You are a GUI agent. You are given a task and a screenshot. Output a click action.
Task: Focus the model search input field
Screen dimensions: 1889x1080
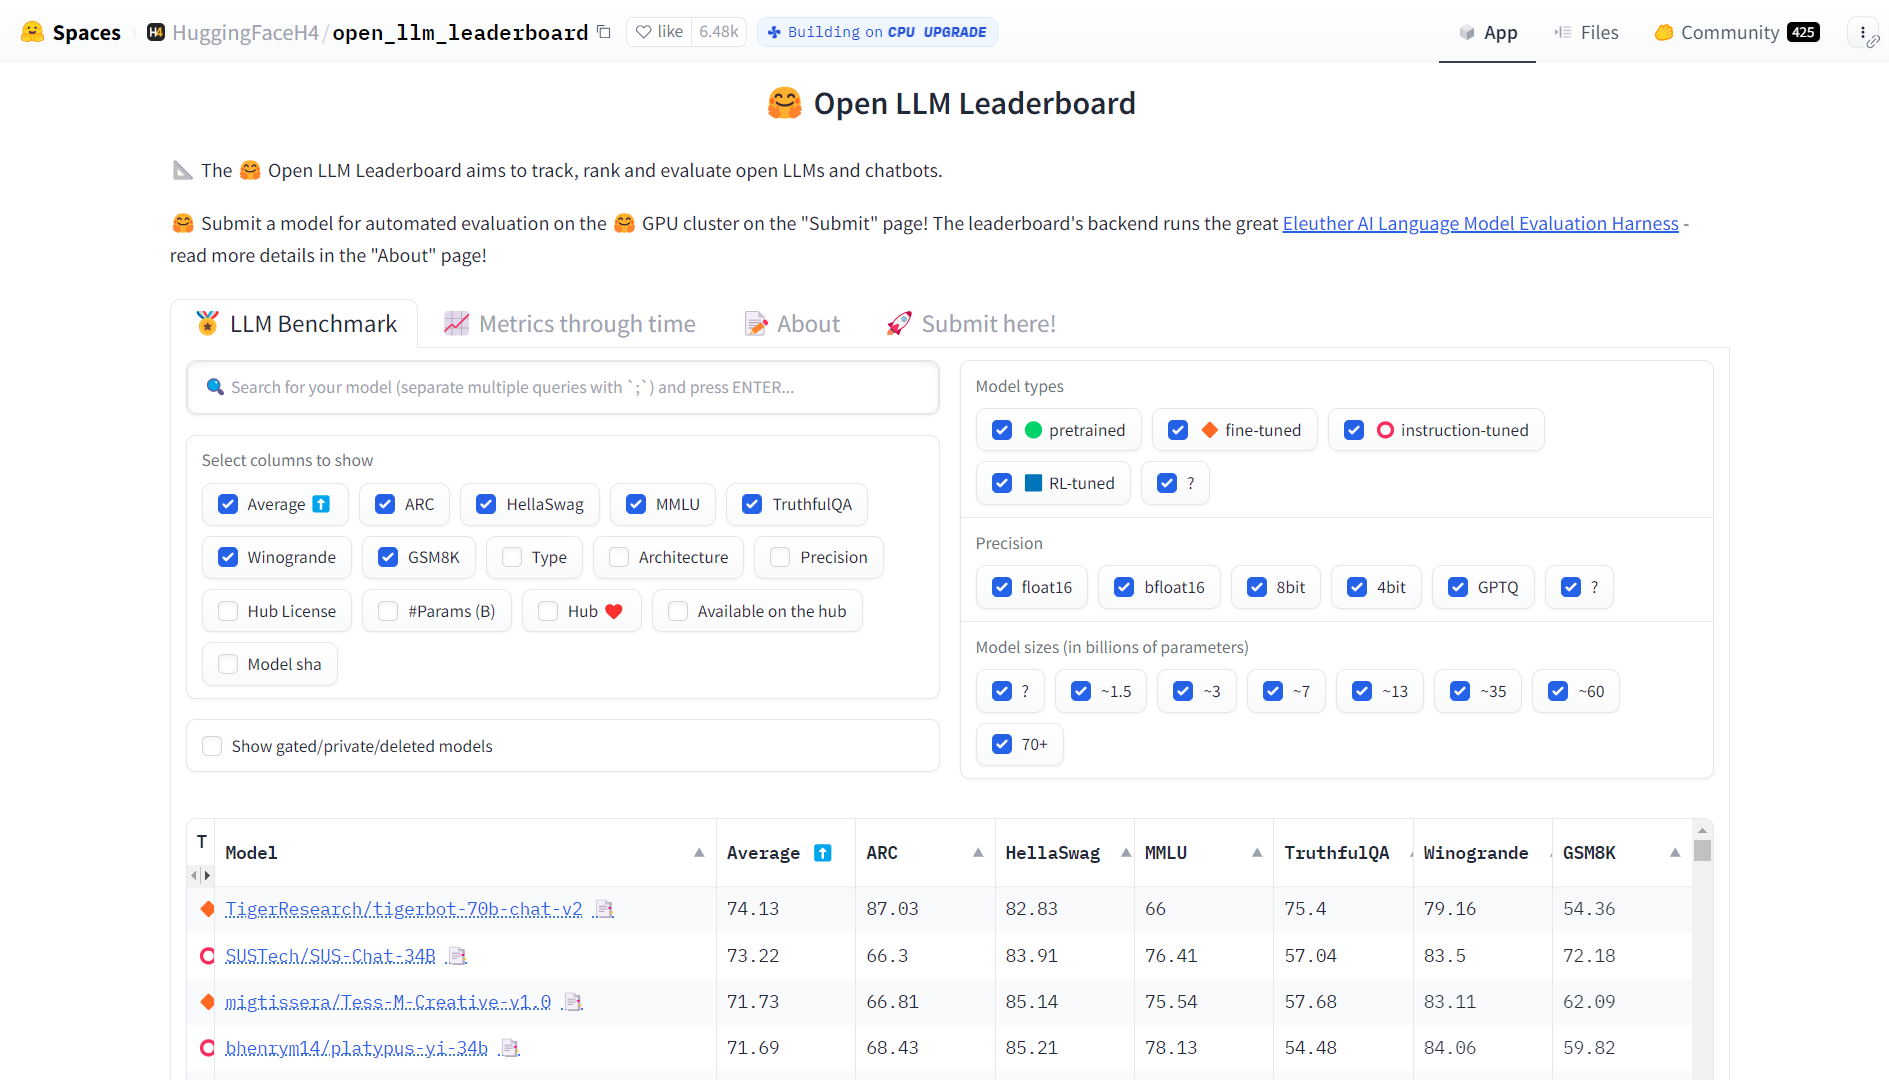click(563, 387)
